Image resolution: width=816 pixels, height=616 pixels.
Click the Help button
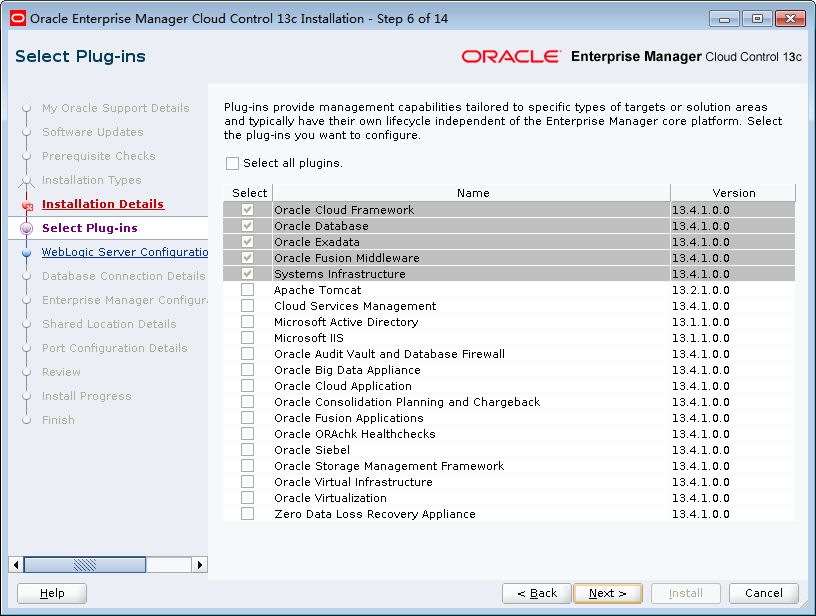[x=52, y=593]
